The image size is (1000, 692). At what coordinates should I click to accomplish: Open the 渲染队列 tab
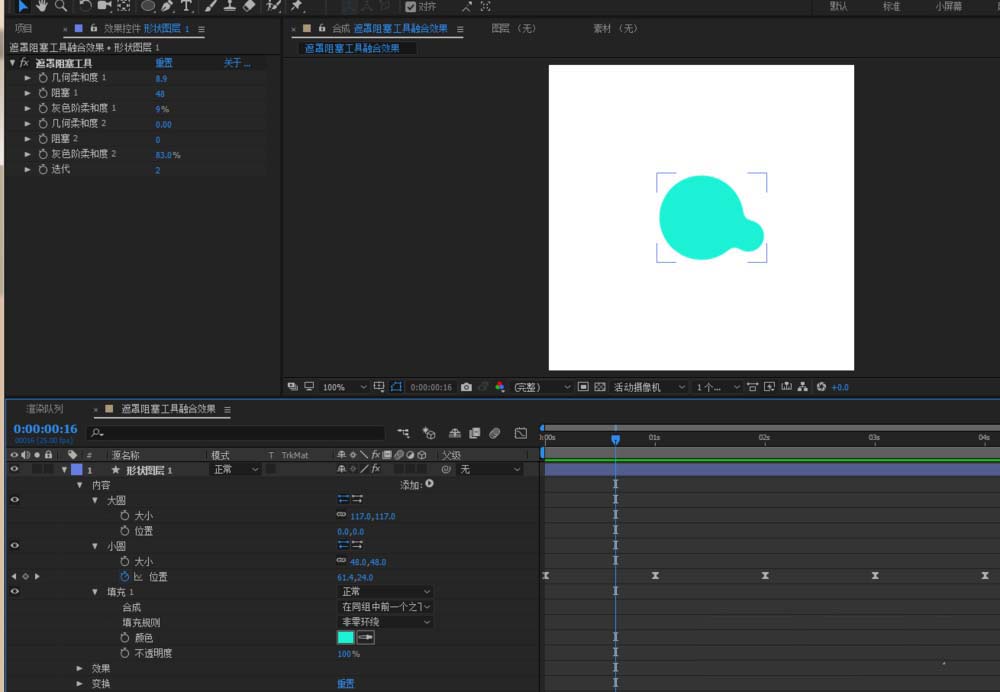[x=45, y=409]
